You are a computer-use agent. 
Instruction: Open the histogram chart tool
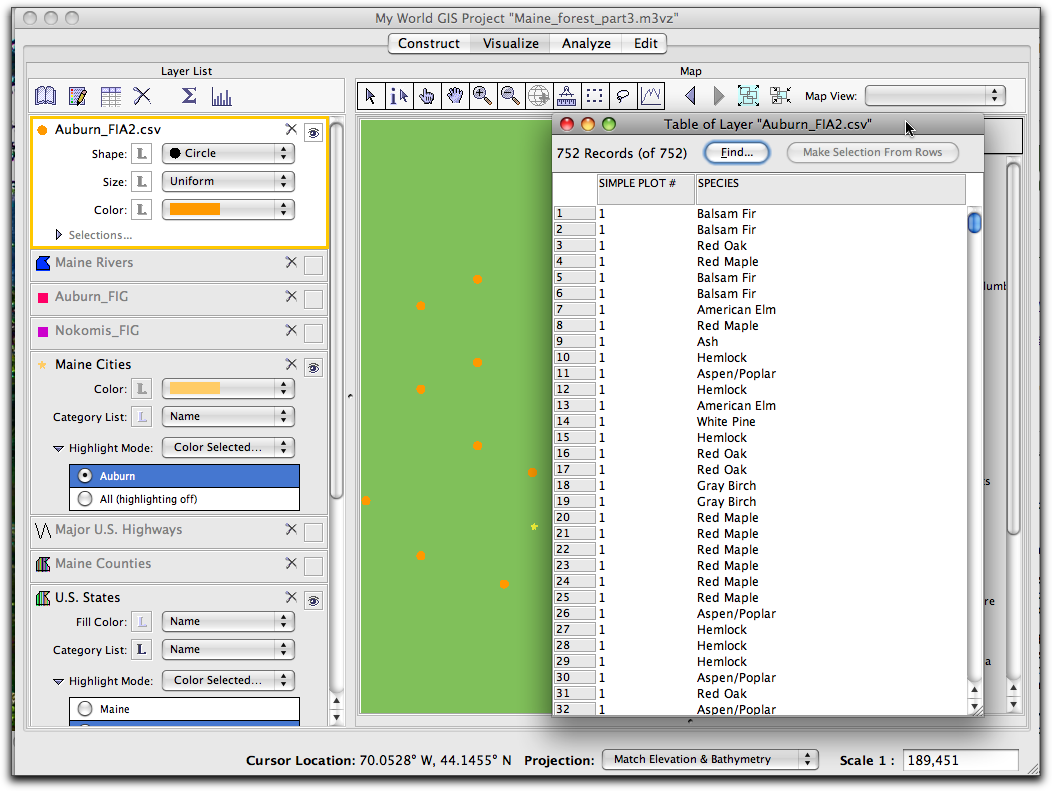221,95
